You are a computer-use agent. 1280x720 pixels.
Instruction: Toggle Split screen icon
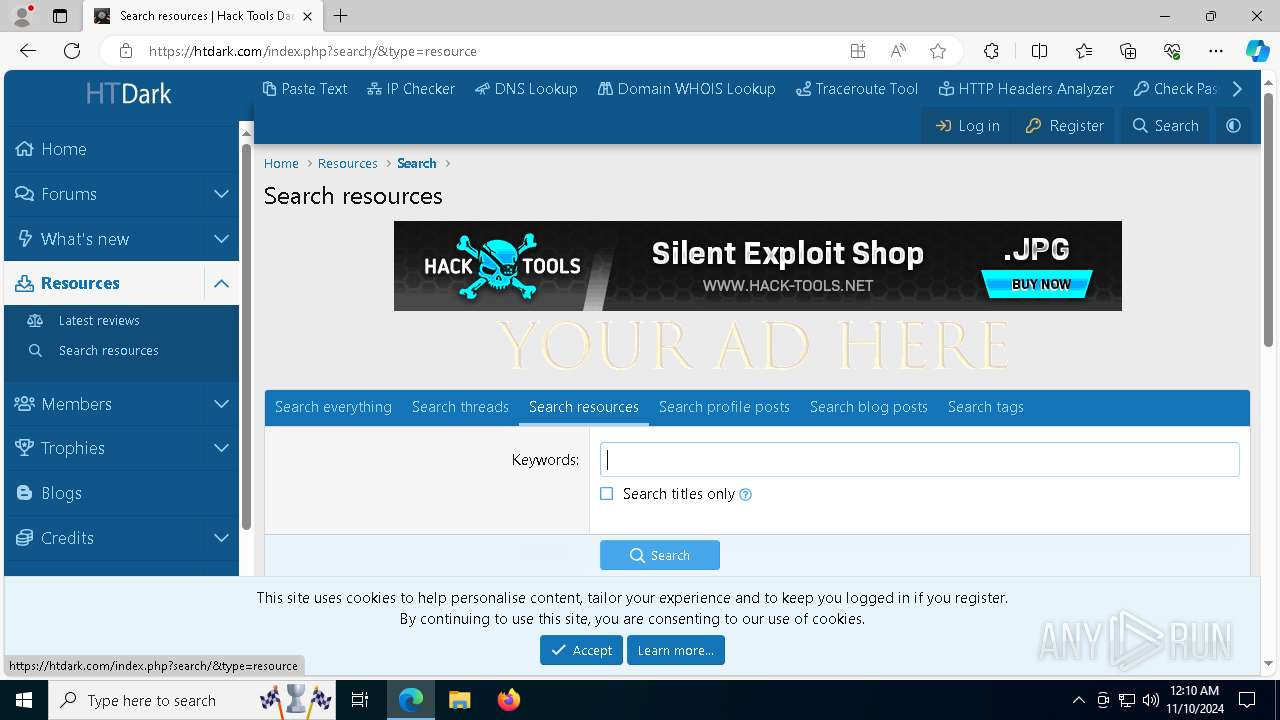coord(1039,51)
